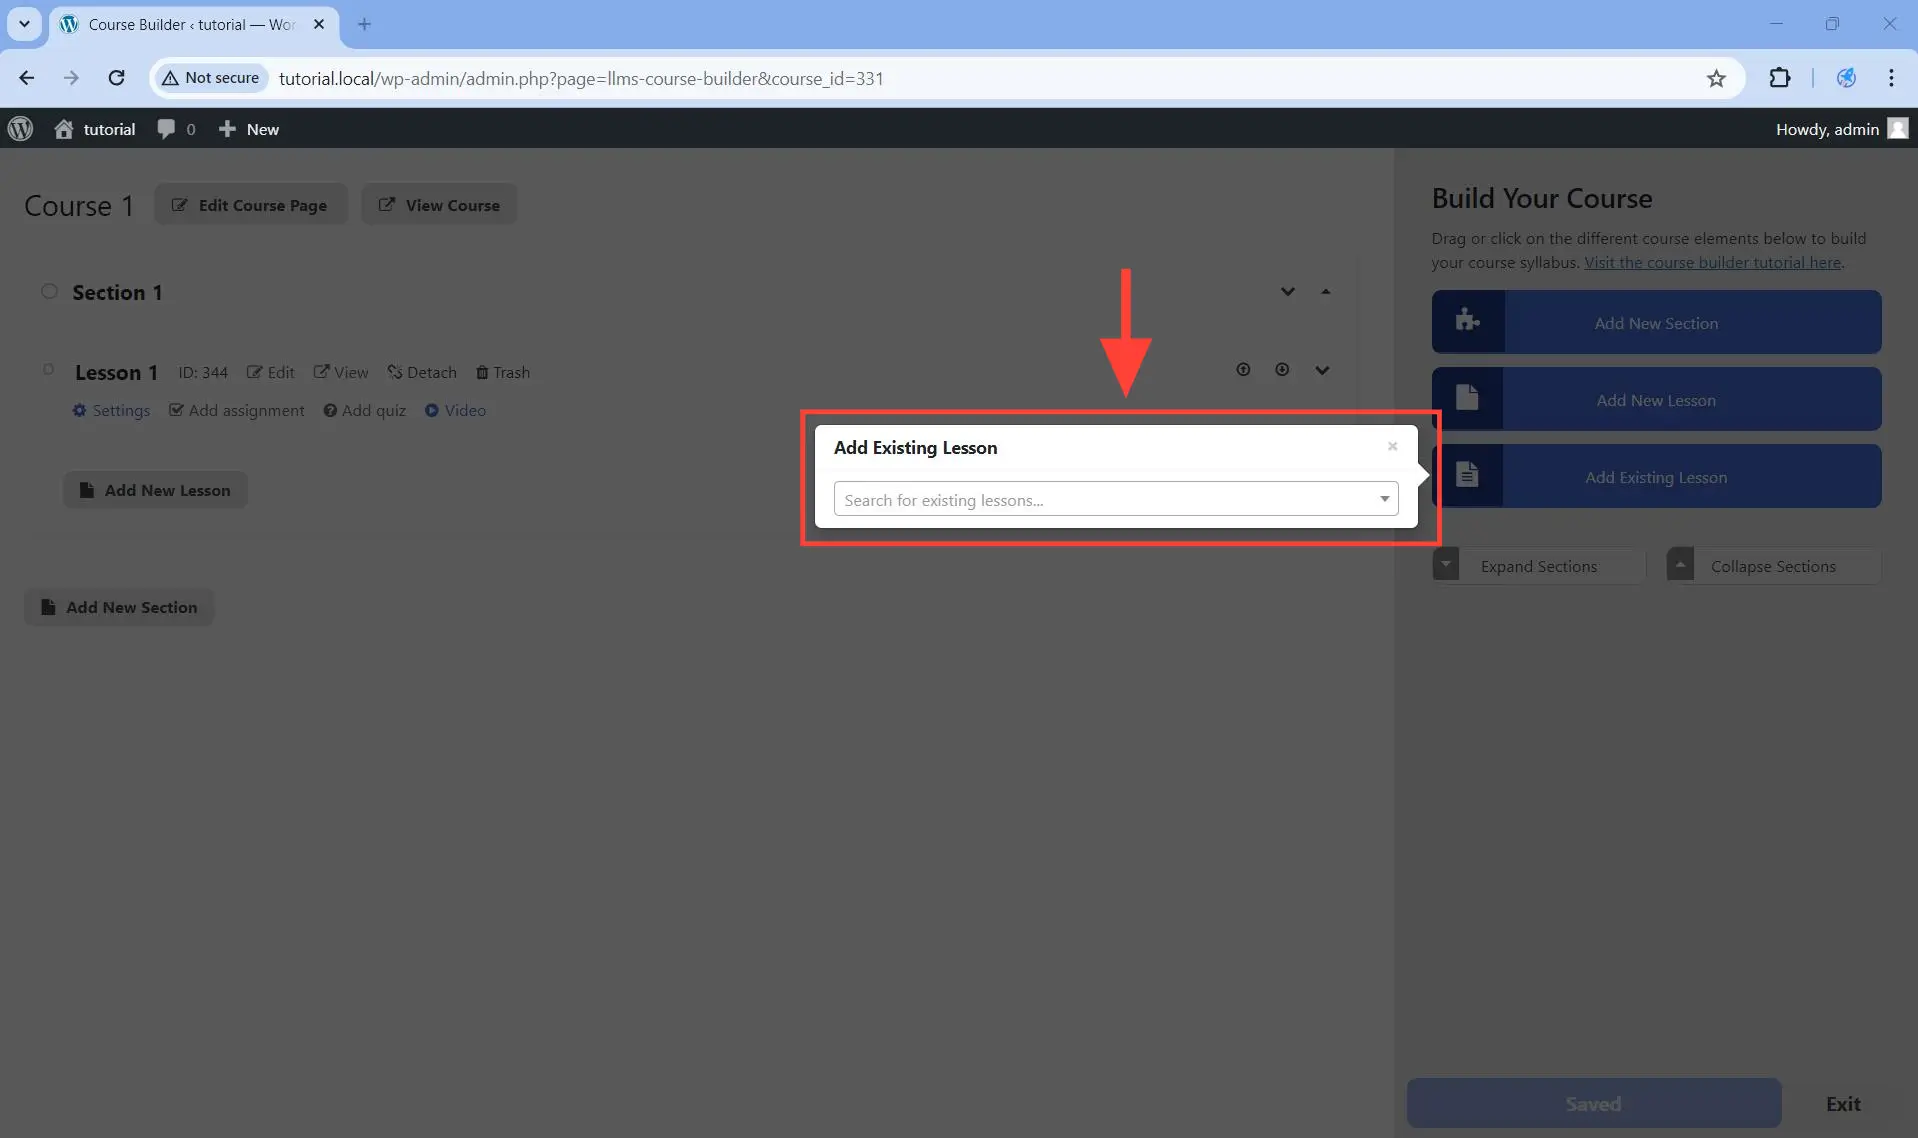Click the blank page lesson icon in sidebar

point(1467,397)
